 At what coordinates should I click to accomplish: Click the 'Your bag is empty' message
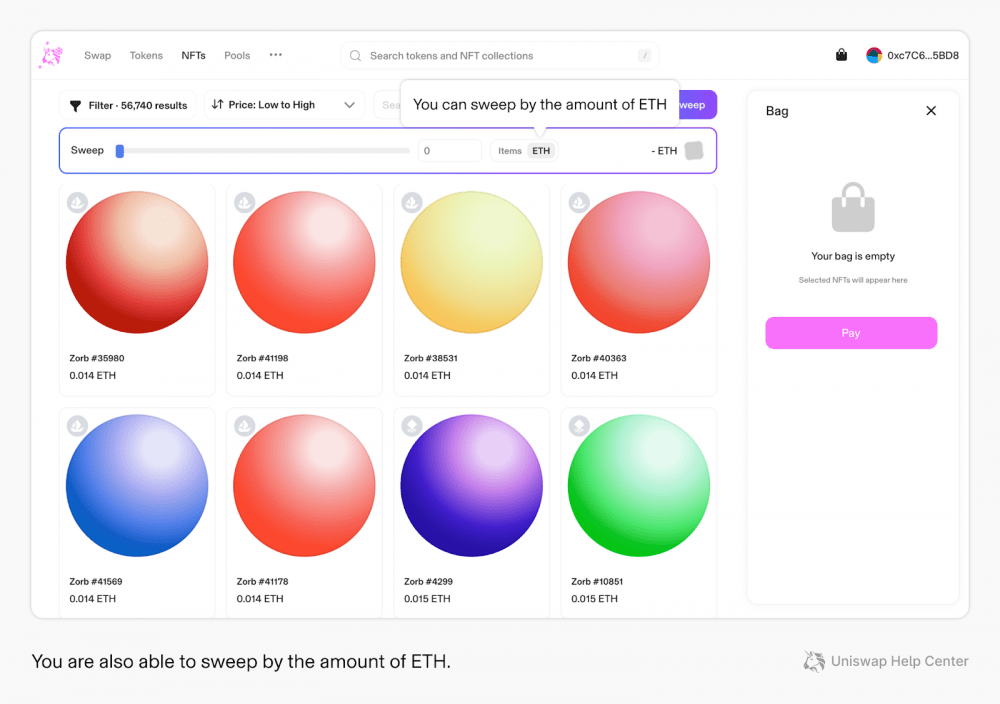853,256
